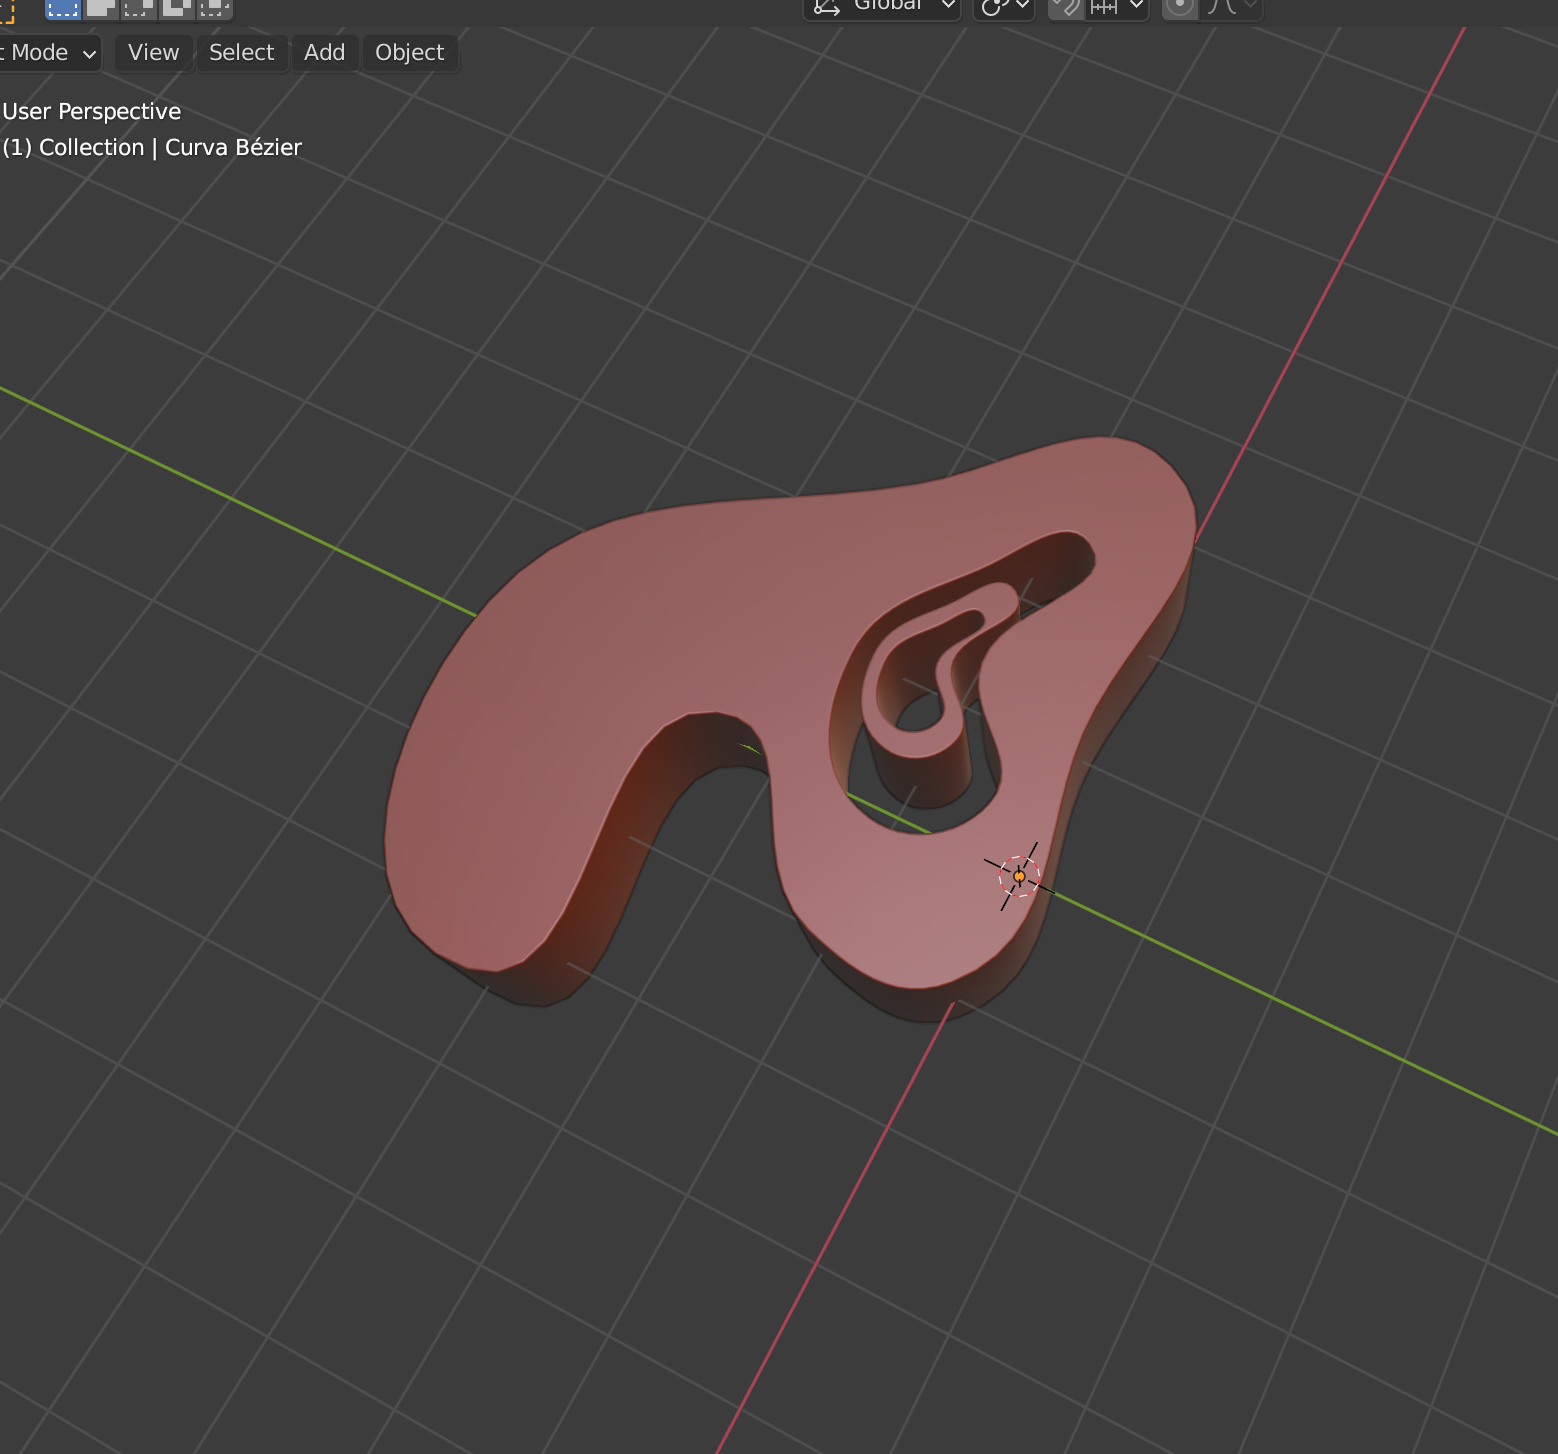Expand the pivot point dropdown arrow
1558x1454 pixels.
coord(1022,7)
